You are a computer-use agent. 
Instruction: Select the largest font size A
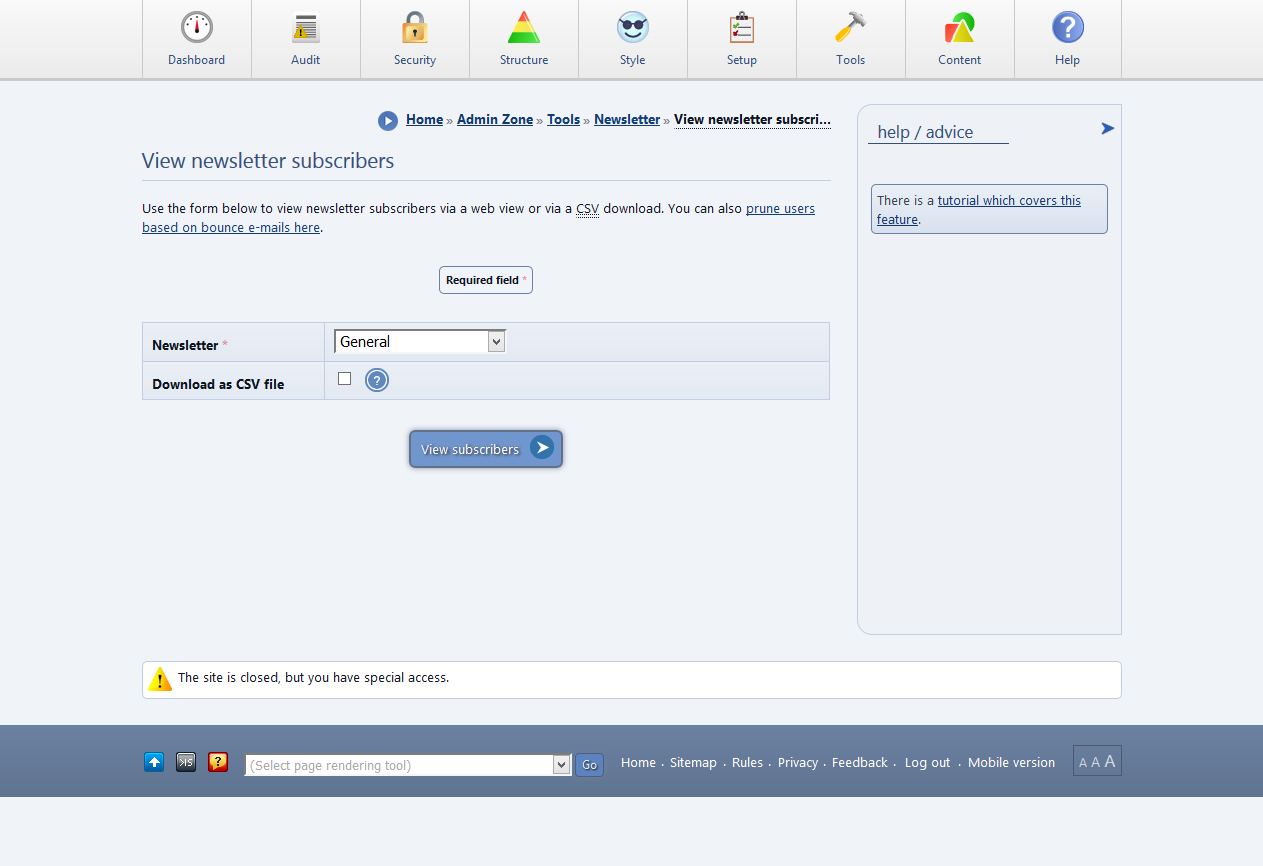(x=1110, y=761)
